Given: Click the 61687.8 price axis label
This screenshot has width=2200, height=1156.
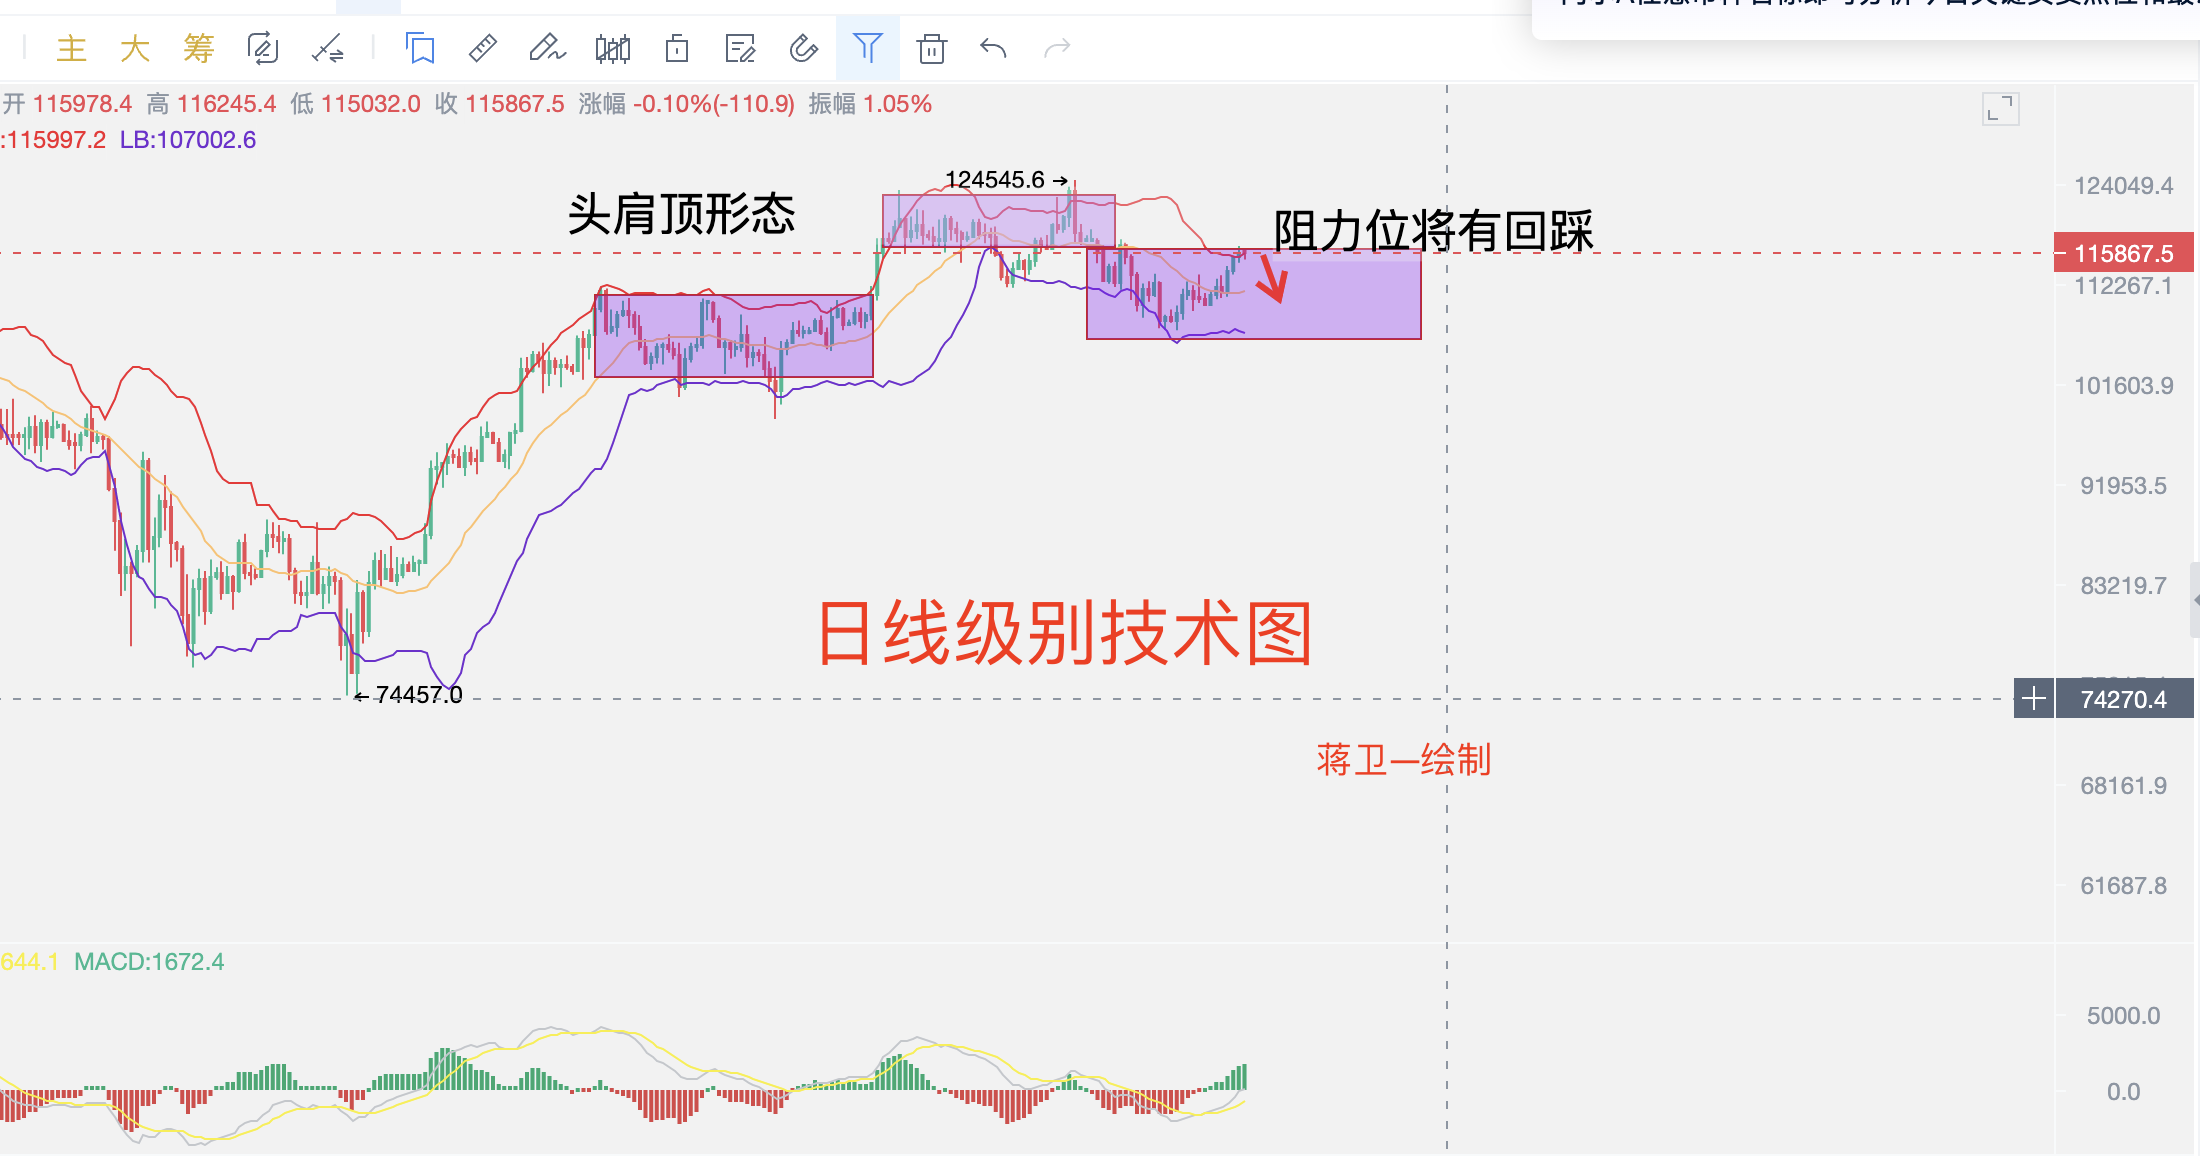Looking at the screenshot, I should [x=2124, y=886].
